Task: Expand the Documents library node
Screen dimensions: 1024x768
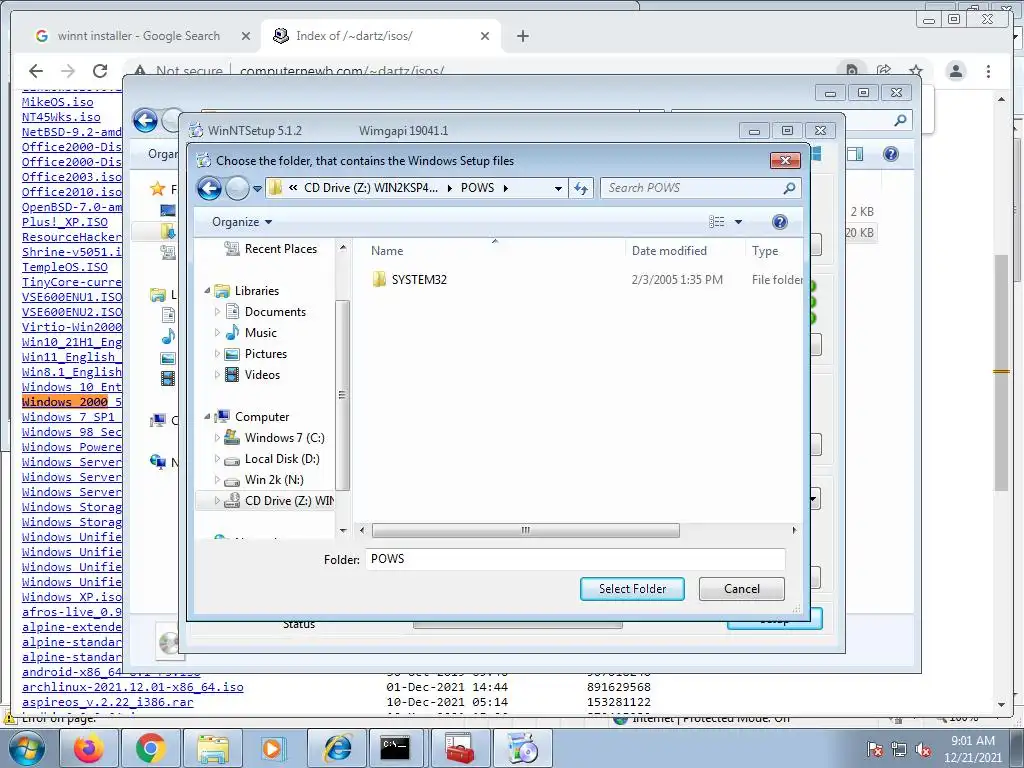Action: [x=217, y=312]
